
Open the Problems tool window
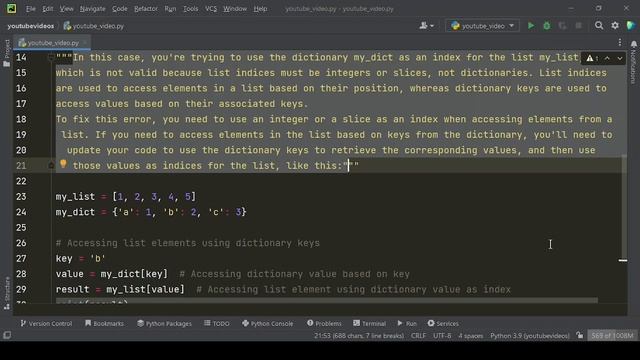(324, 323)
